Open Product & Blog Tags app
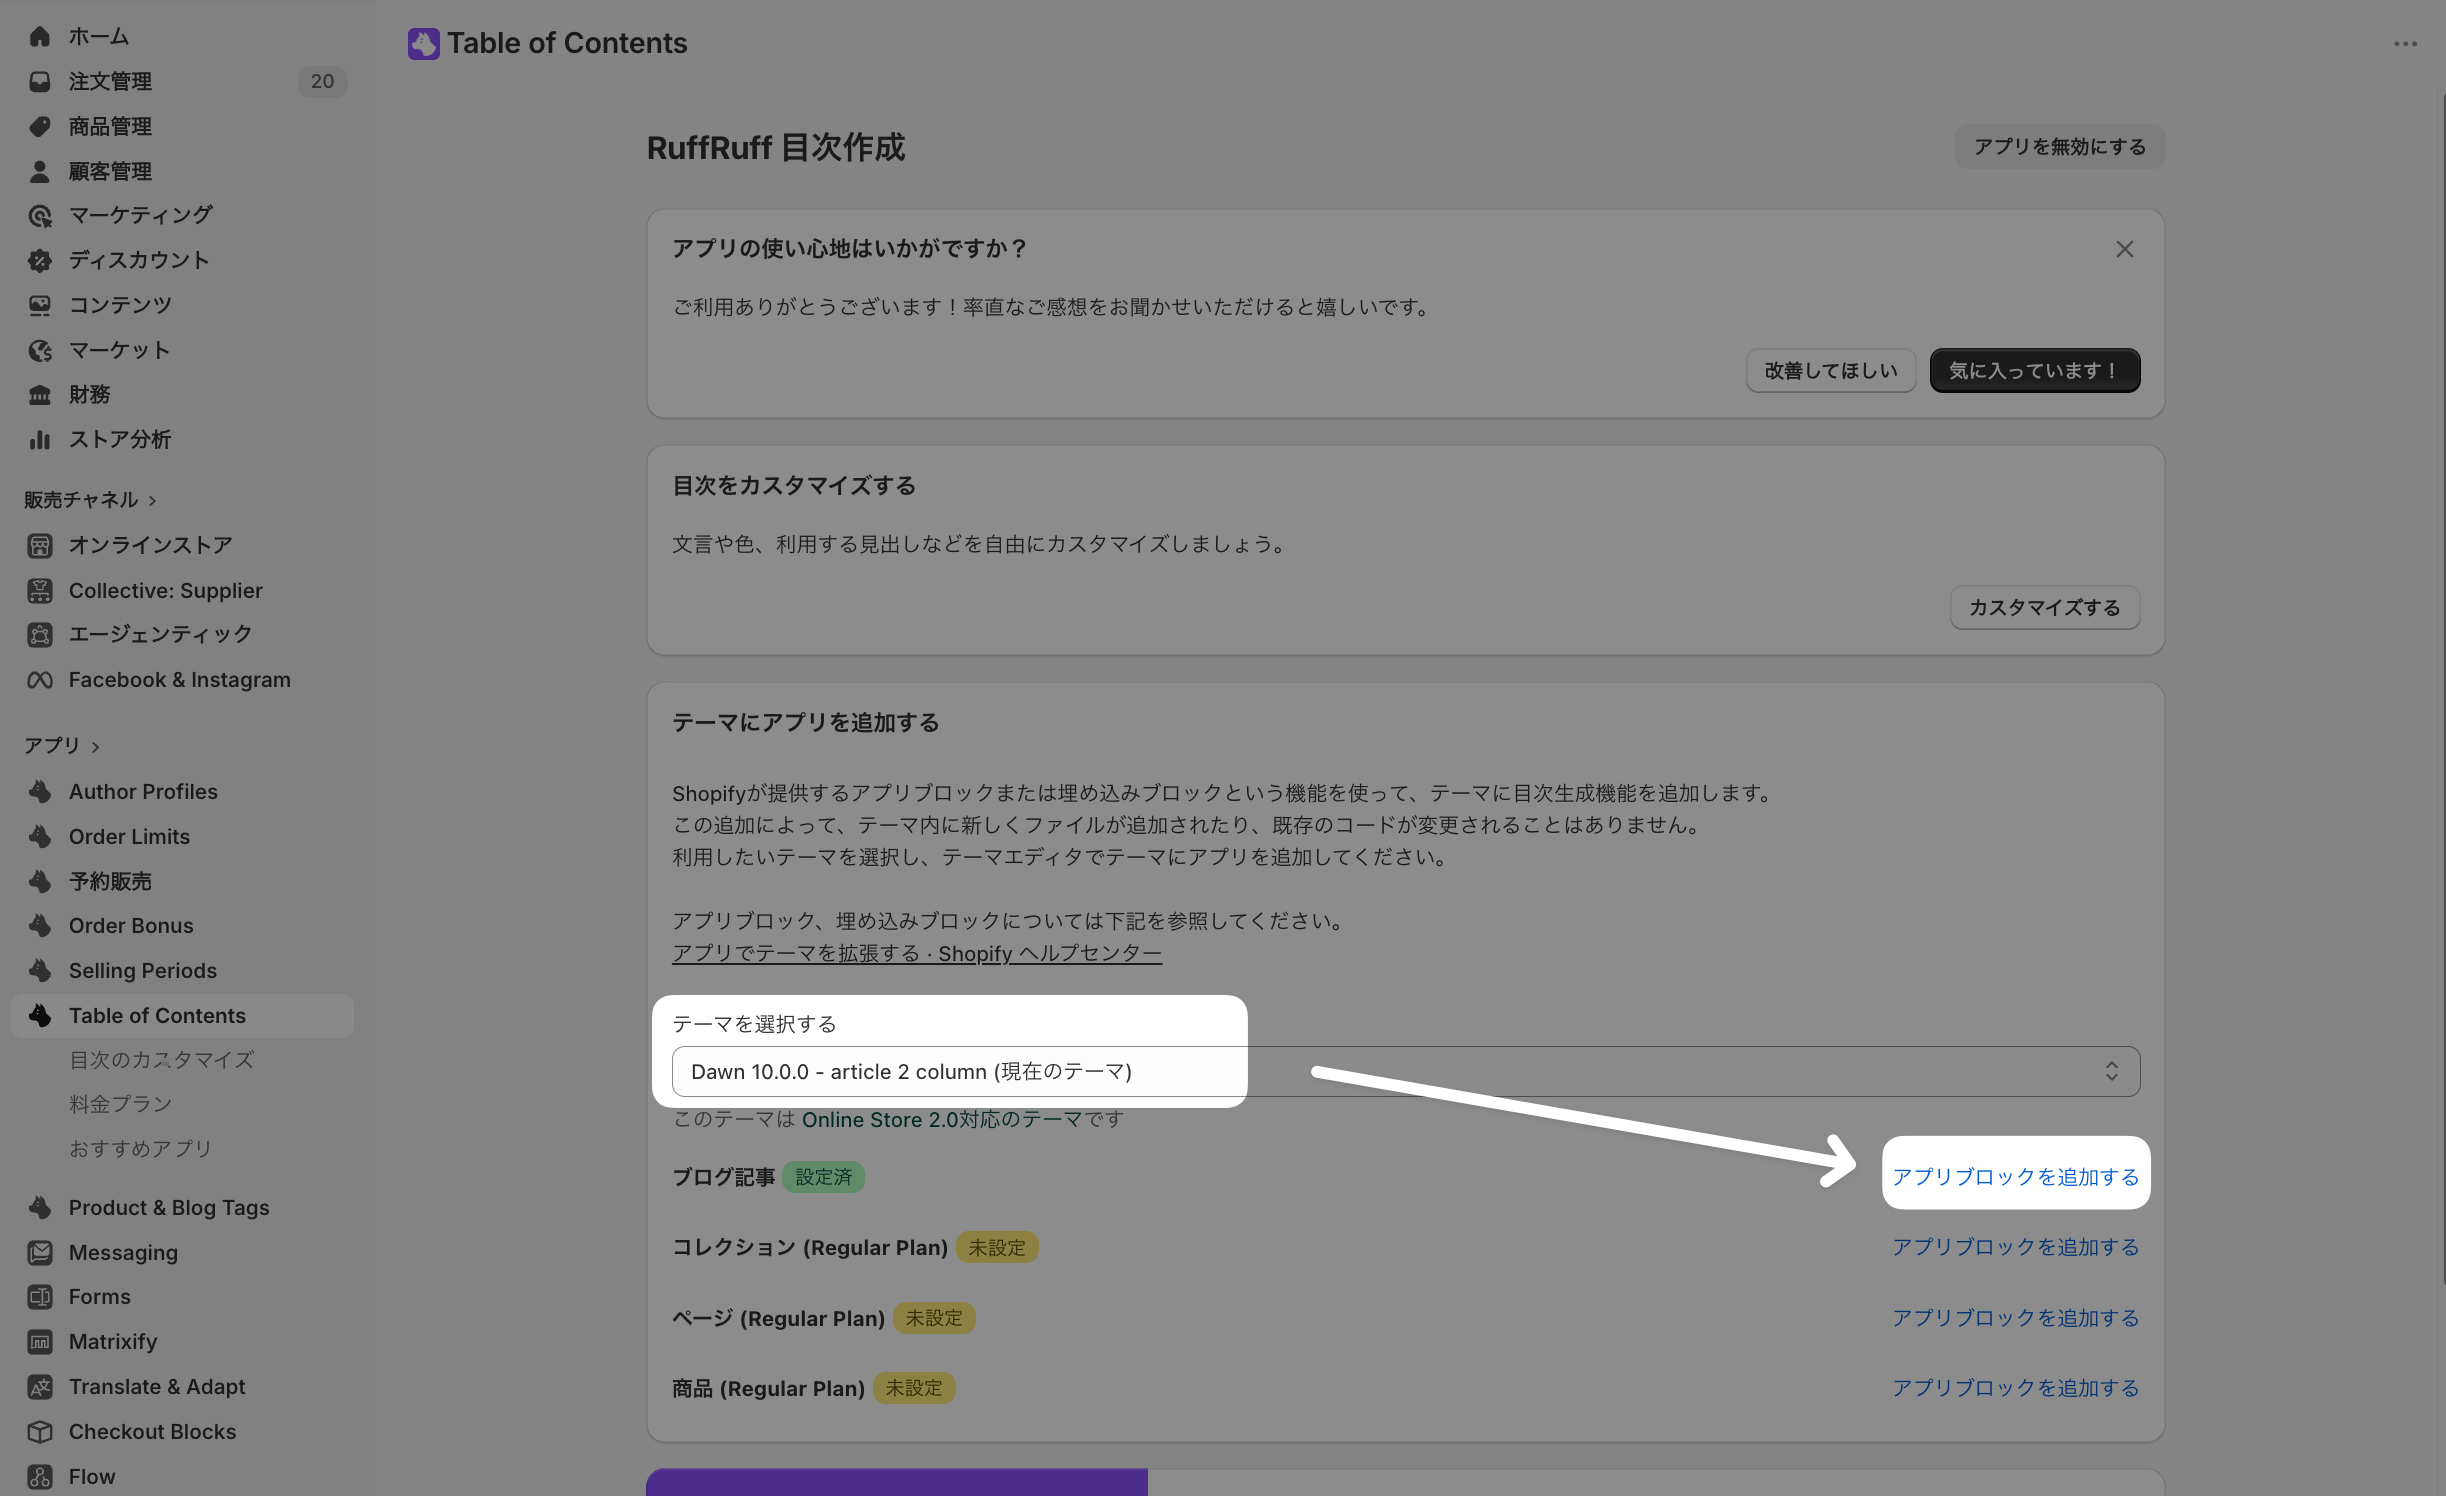 (x=169, y=1208)
